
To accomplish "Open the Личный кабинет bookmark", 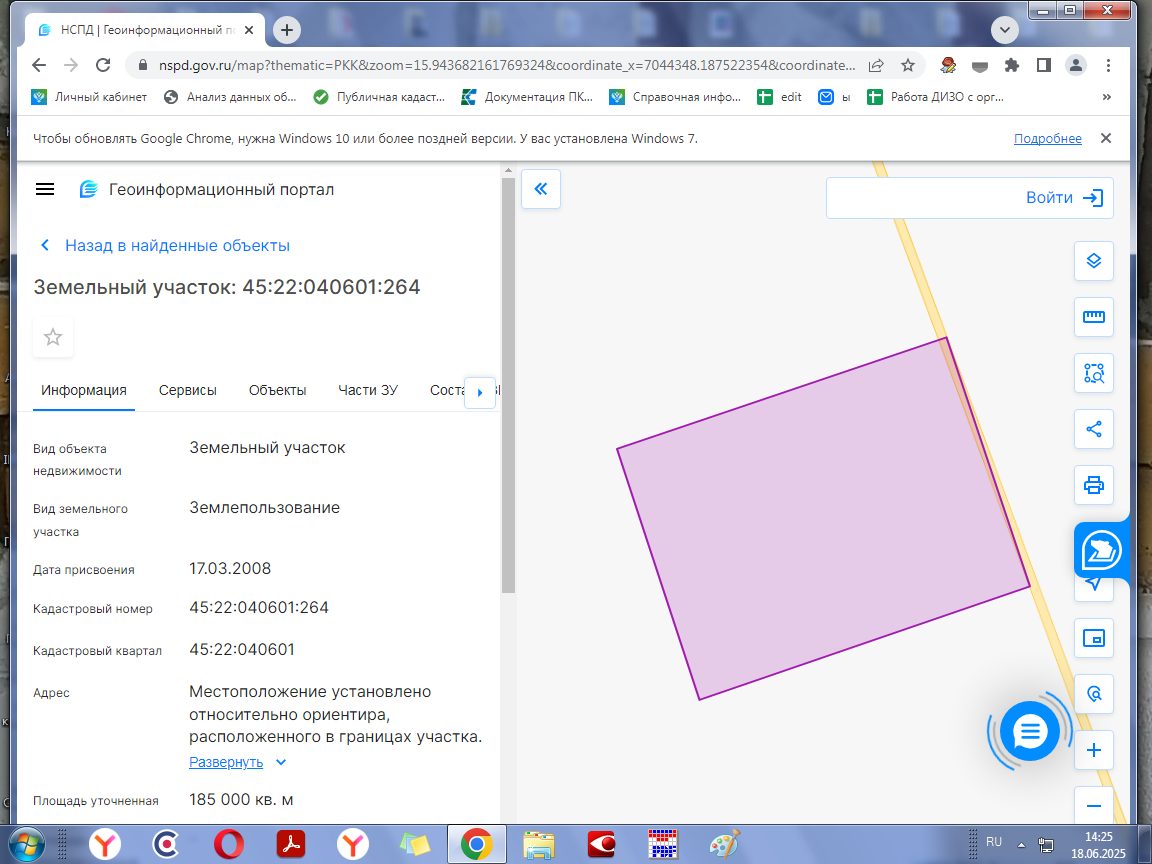I will [x=89, y=97].
